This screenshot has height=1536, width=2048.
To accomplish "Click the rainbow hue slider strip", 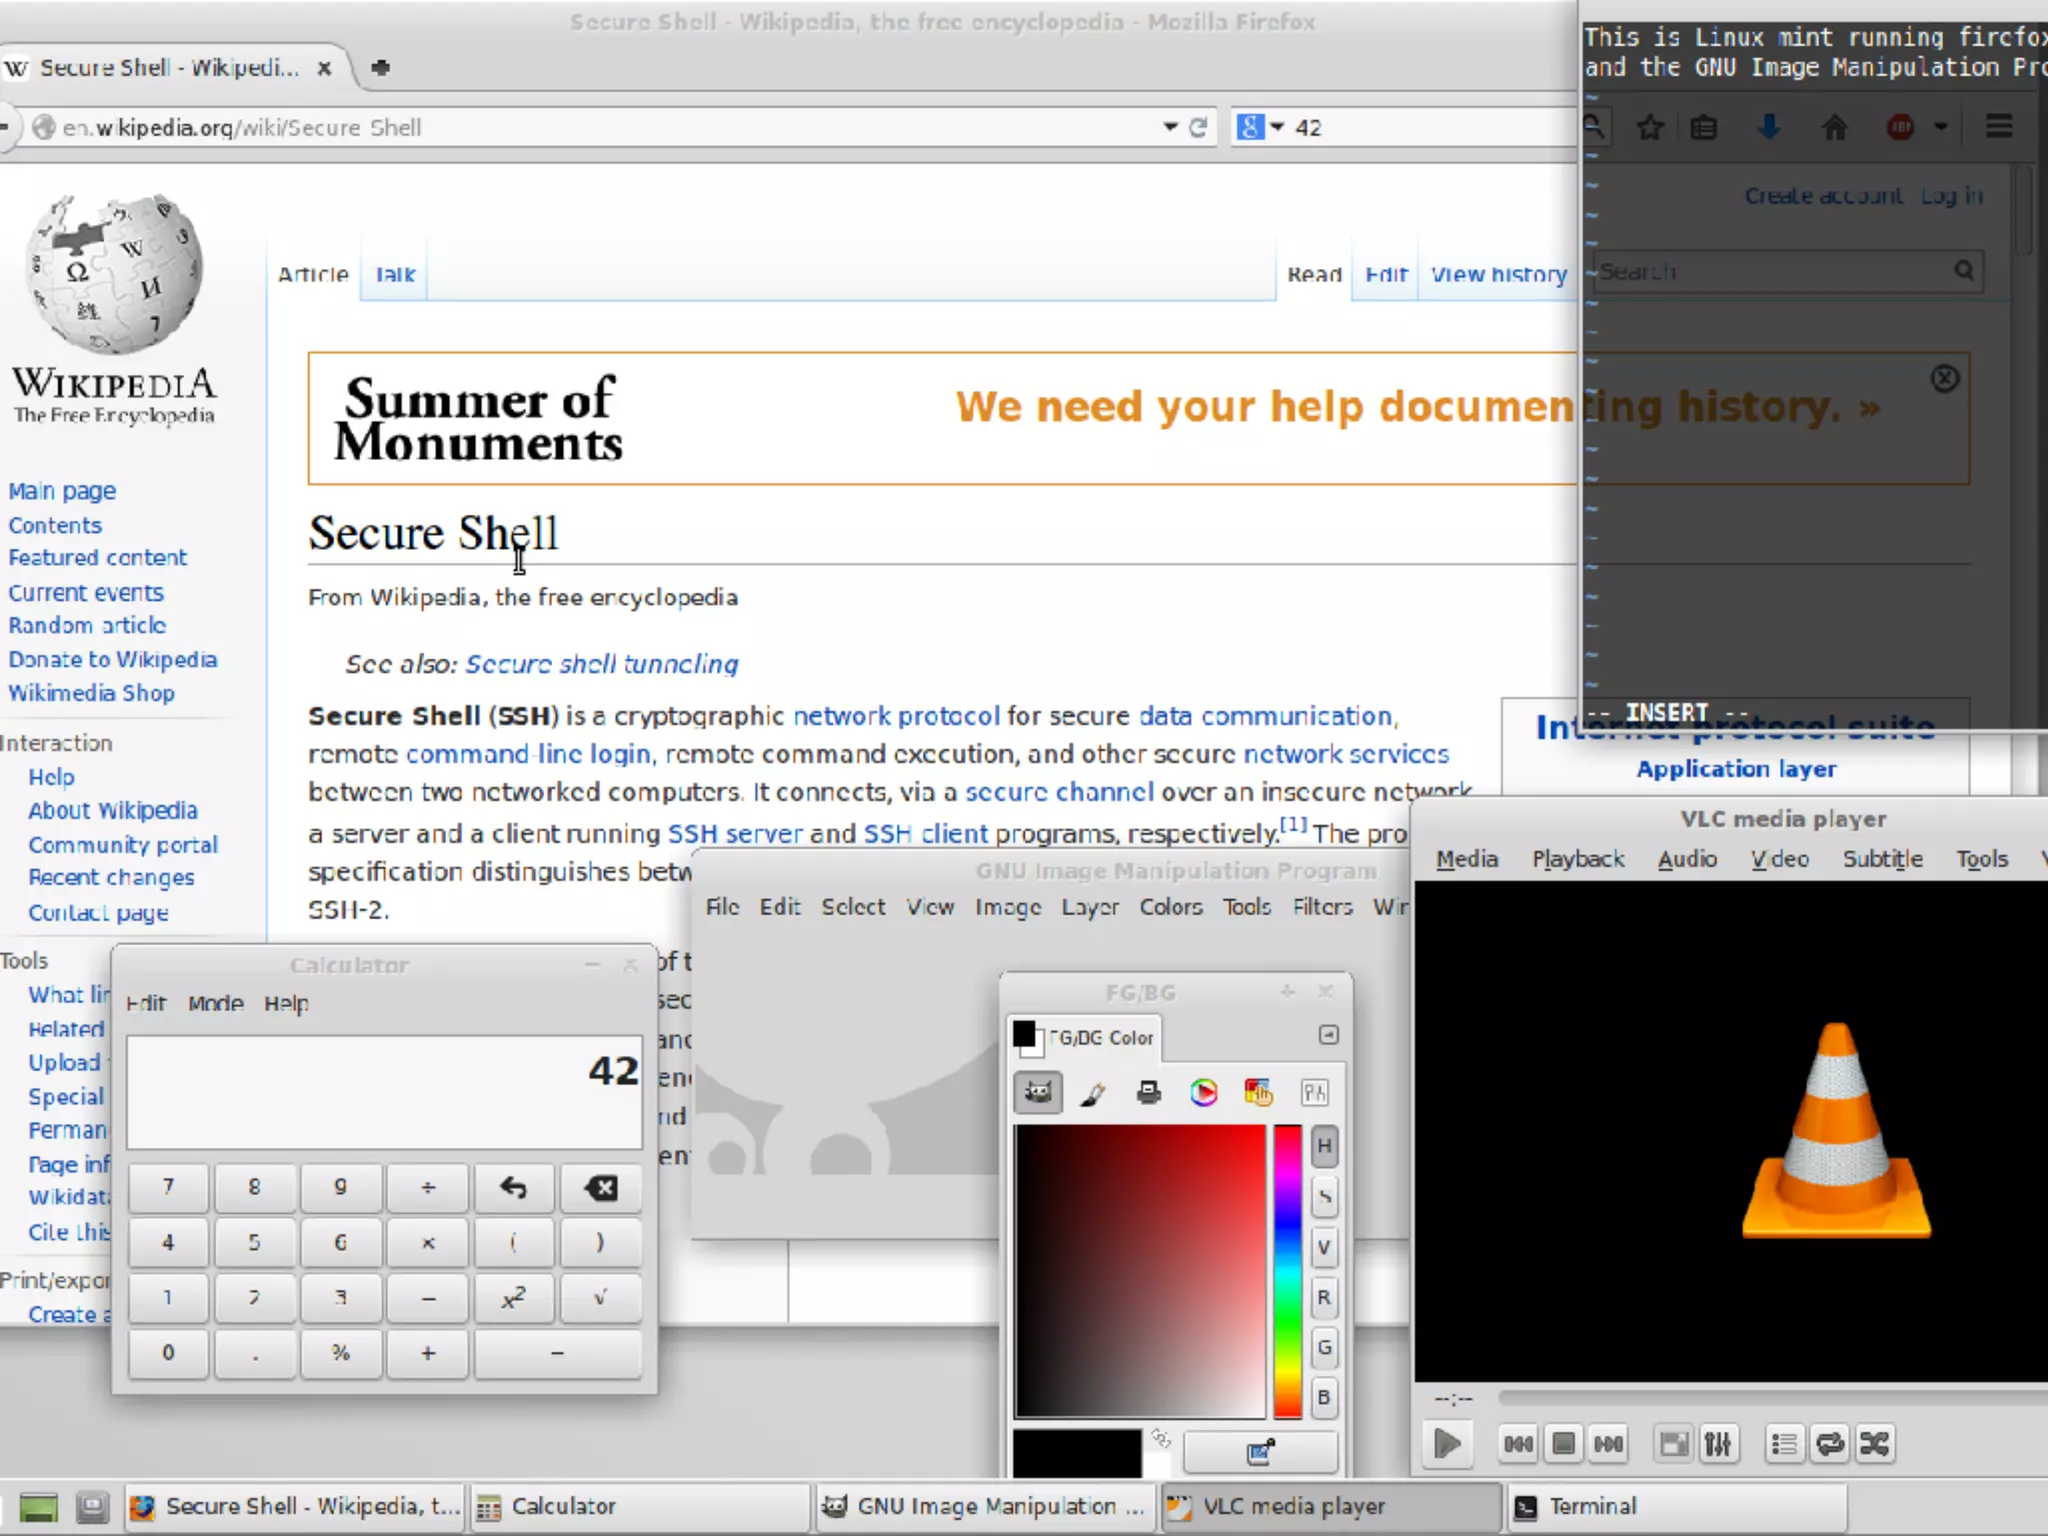I will (x=1287, y=1270).
